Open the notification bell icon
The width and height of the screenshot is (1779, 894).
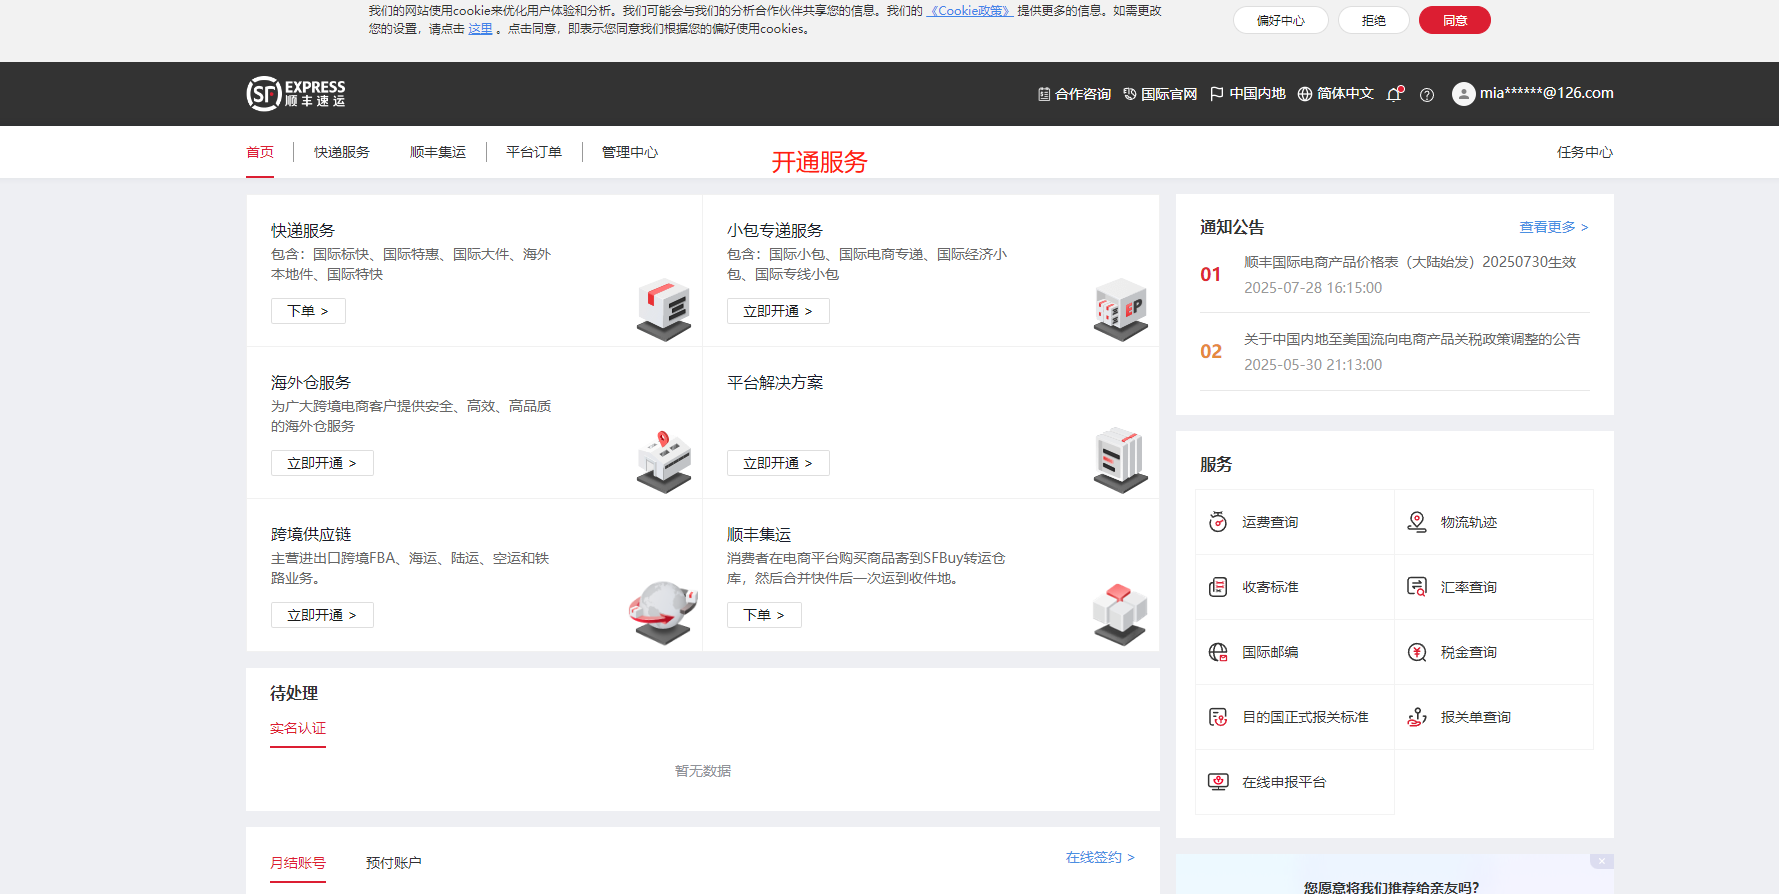coord(1394,94)
